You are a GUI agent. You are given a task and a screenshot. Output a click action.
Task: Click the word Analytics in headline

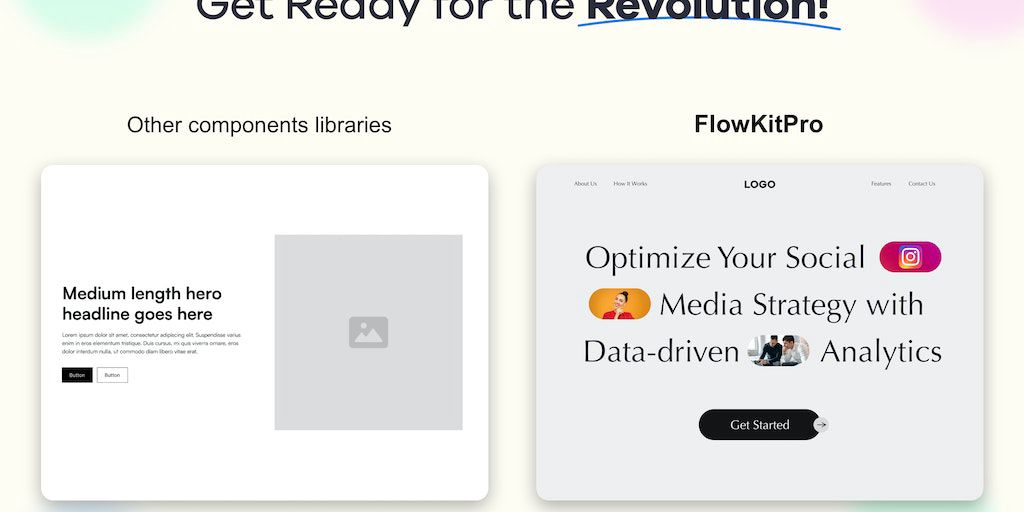(881, 352)
